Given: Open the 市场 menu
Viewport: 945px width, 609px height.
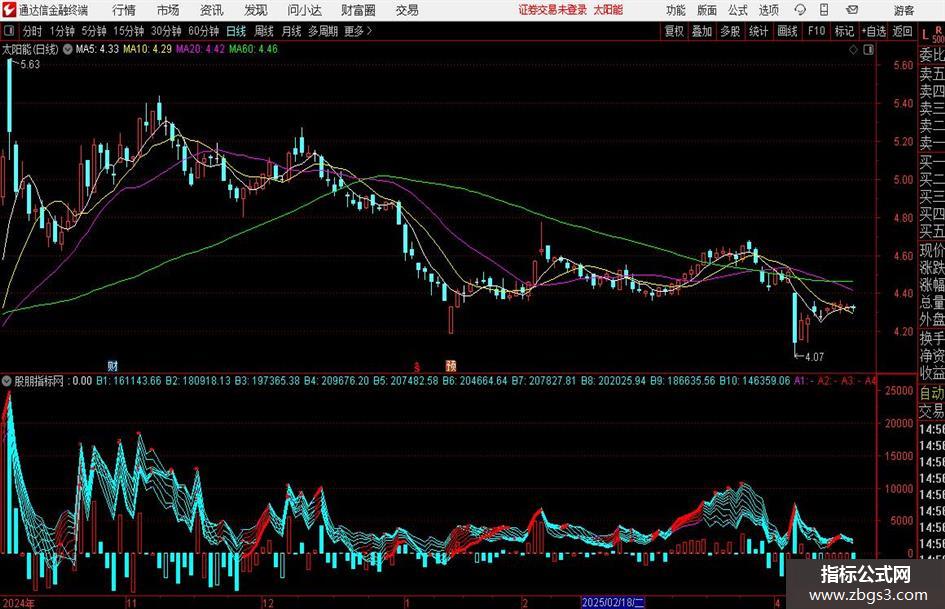Looking at the screenshot, I should (168, 10).
